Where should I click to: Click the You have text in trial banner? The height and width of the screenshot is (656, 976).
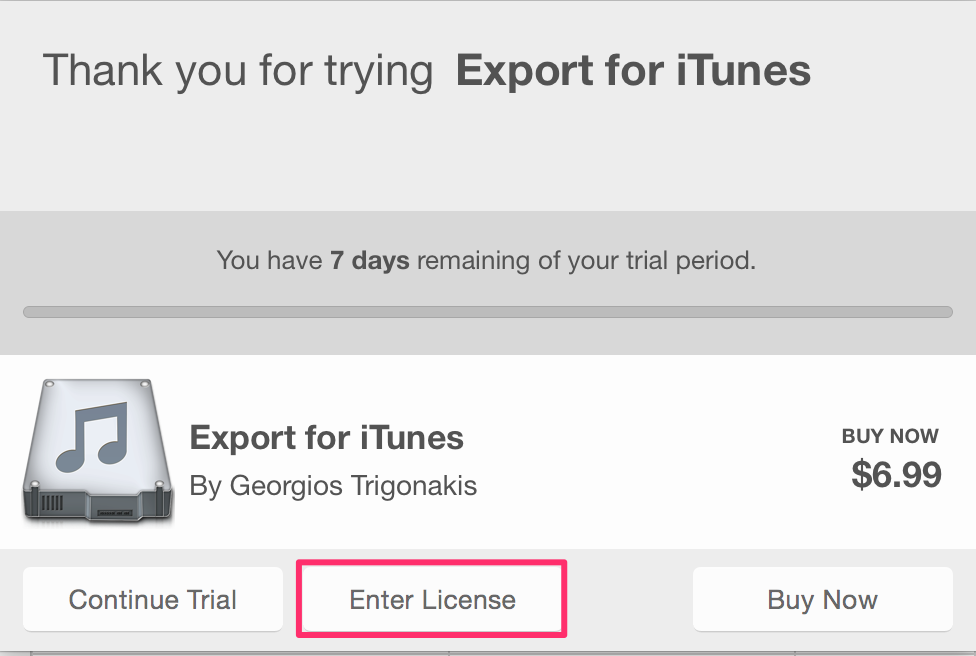click(x=270, y=260)
